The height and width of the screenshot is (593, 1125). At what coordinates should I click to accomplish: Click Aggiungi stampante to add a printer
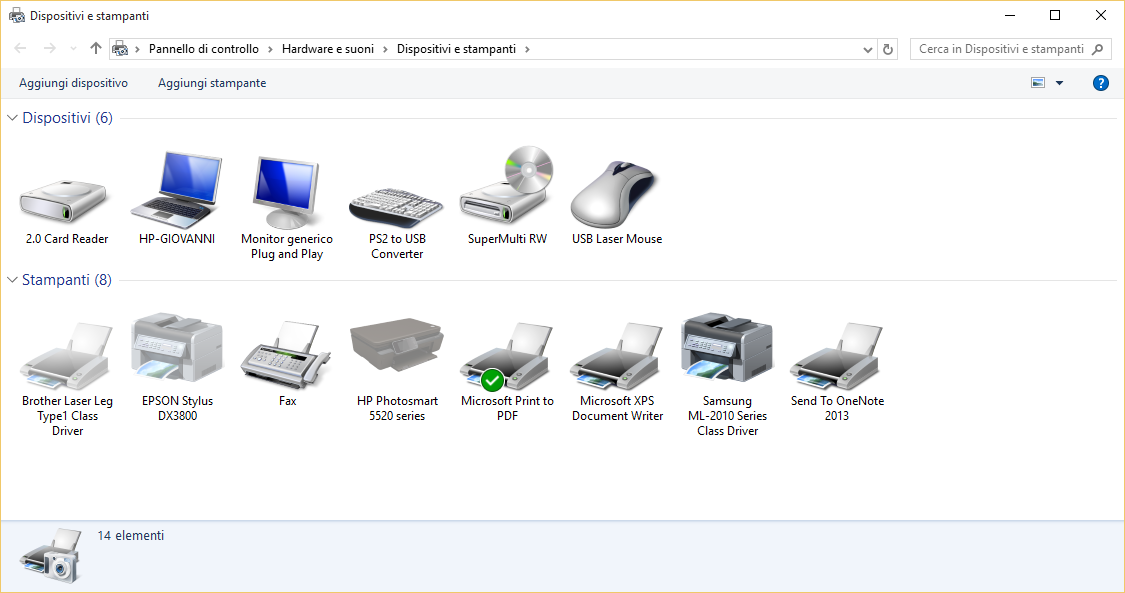[x=211, y=83]
